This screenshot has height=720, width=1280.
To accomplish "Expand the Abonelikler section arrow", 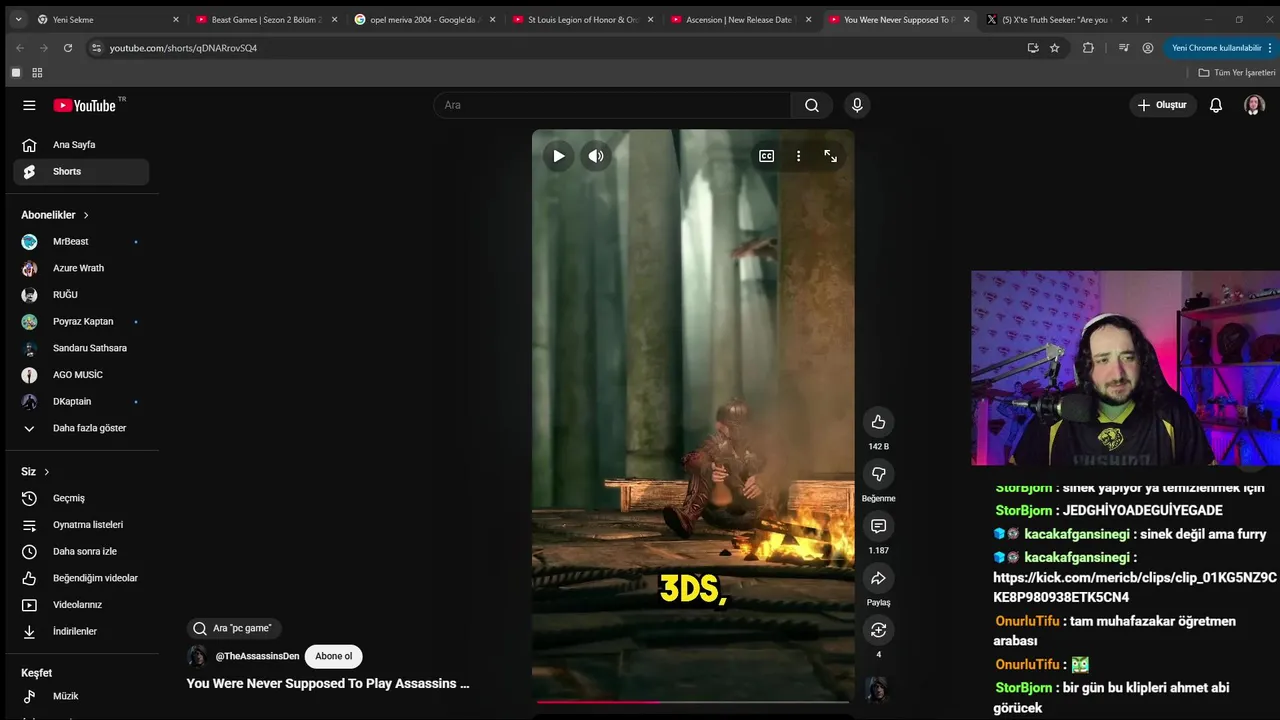I will pyautogui.click(x=86, y=215).
